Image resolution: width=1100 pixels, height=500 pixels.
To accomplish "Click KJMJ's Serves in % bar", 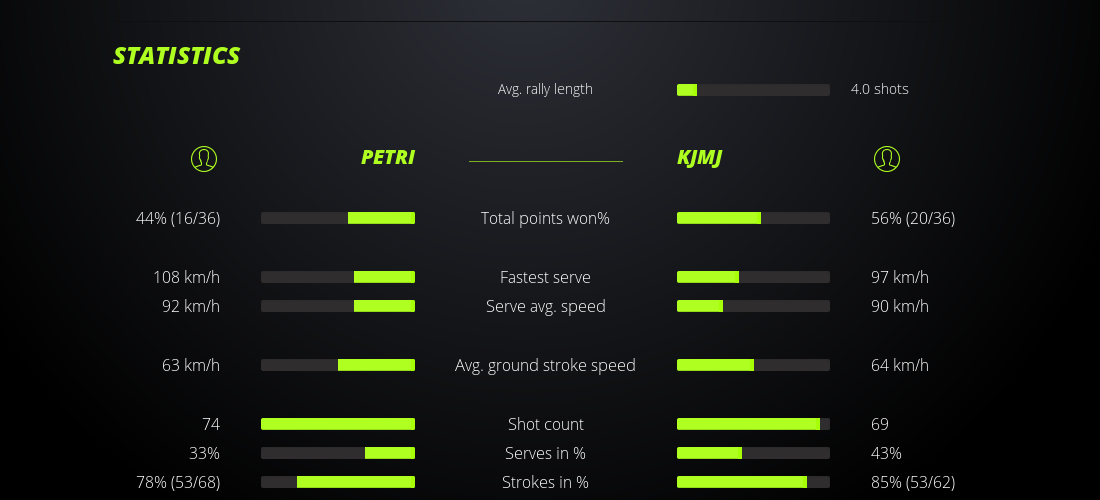I will [753, 453].
